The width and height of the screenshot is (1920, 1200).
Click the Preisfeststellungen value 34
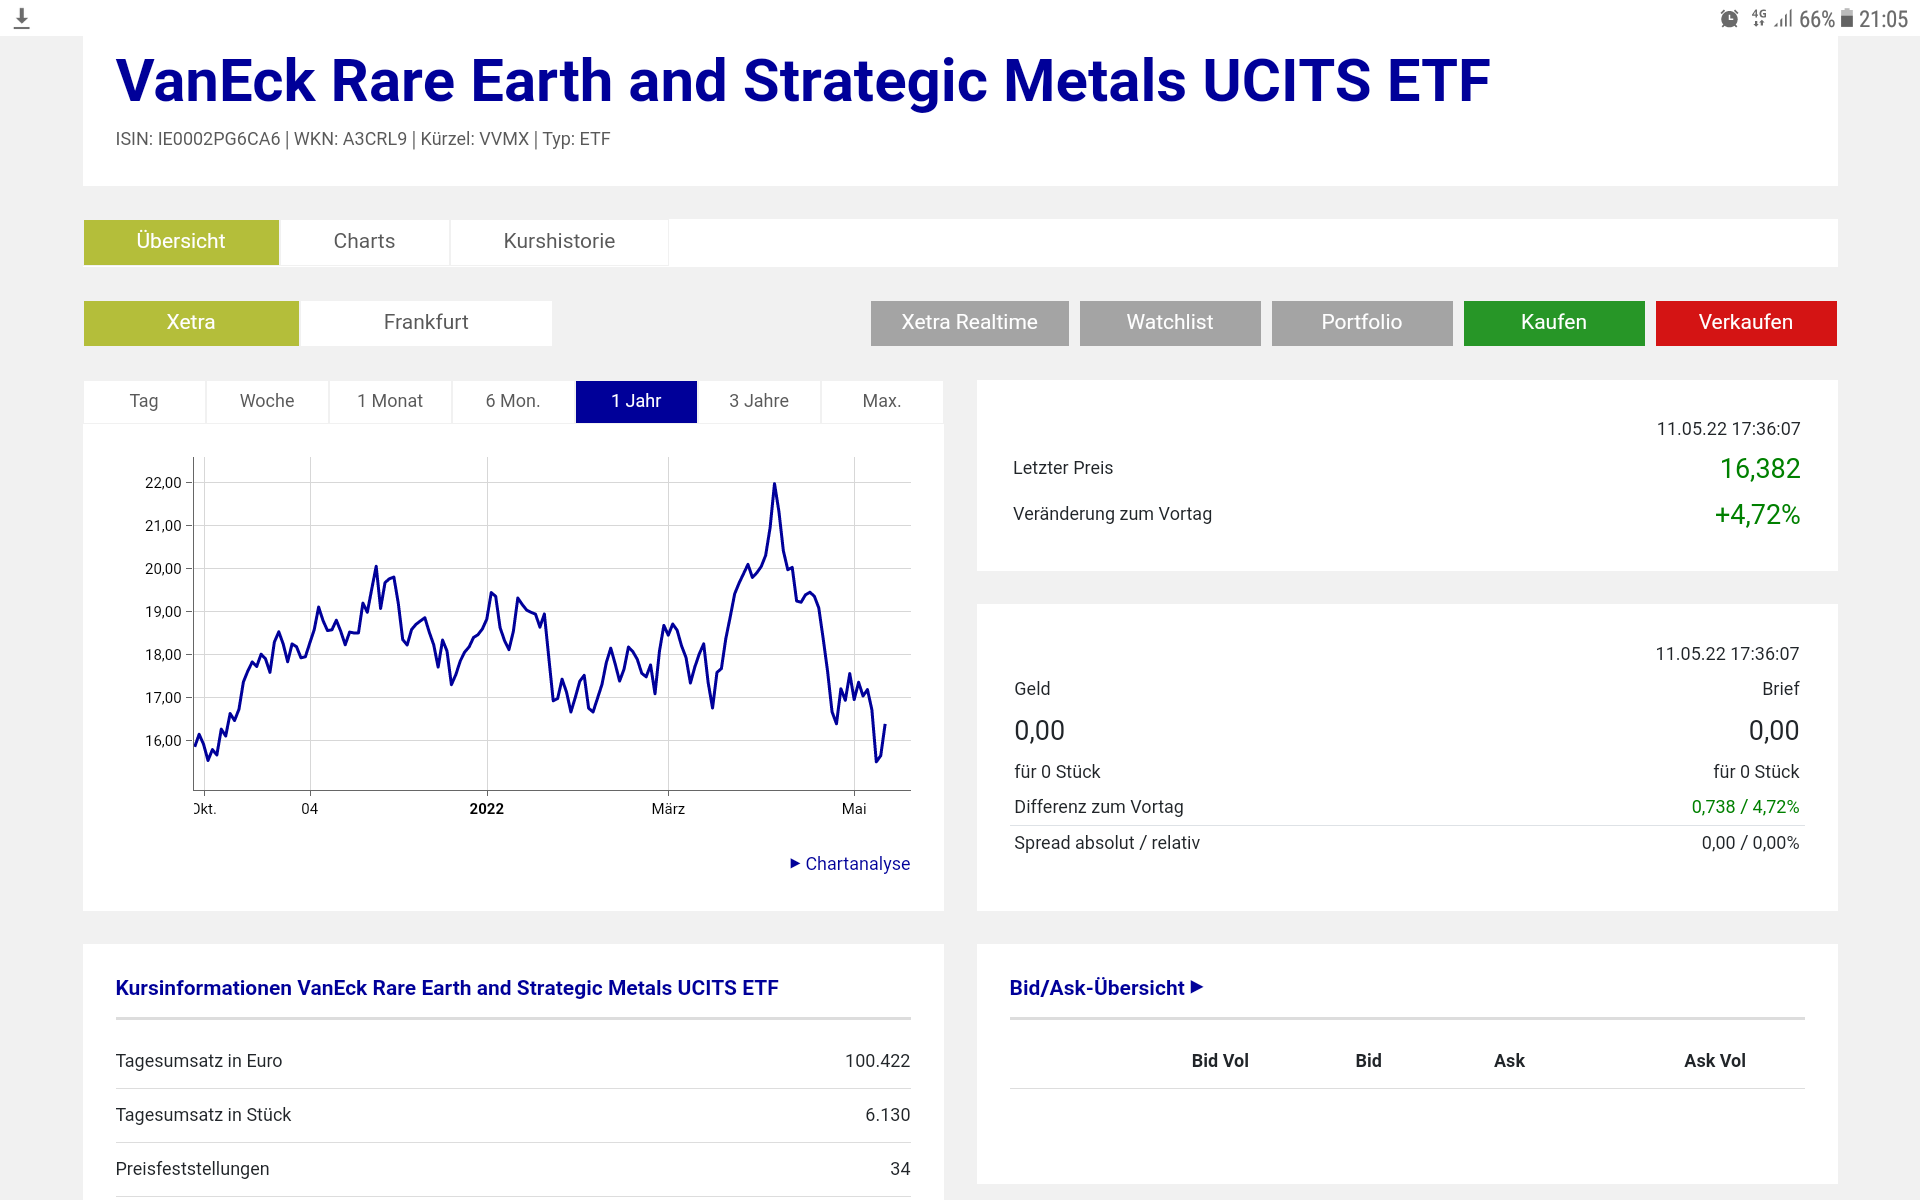(x=900, y=1169)
